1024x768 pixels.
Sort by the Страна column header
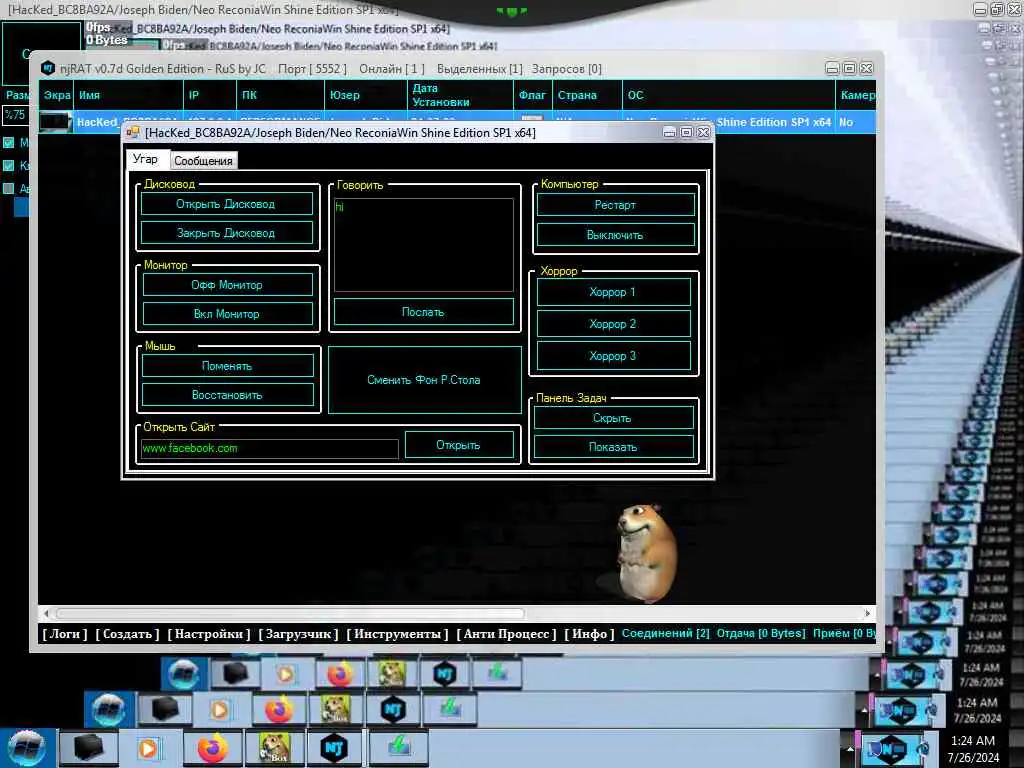[x=587, y=95]
